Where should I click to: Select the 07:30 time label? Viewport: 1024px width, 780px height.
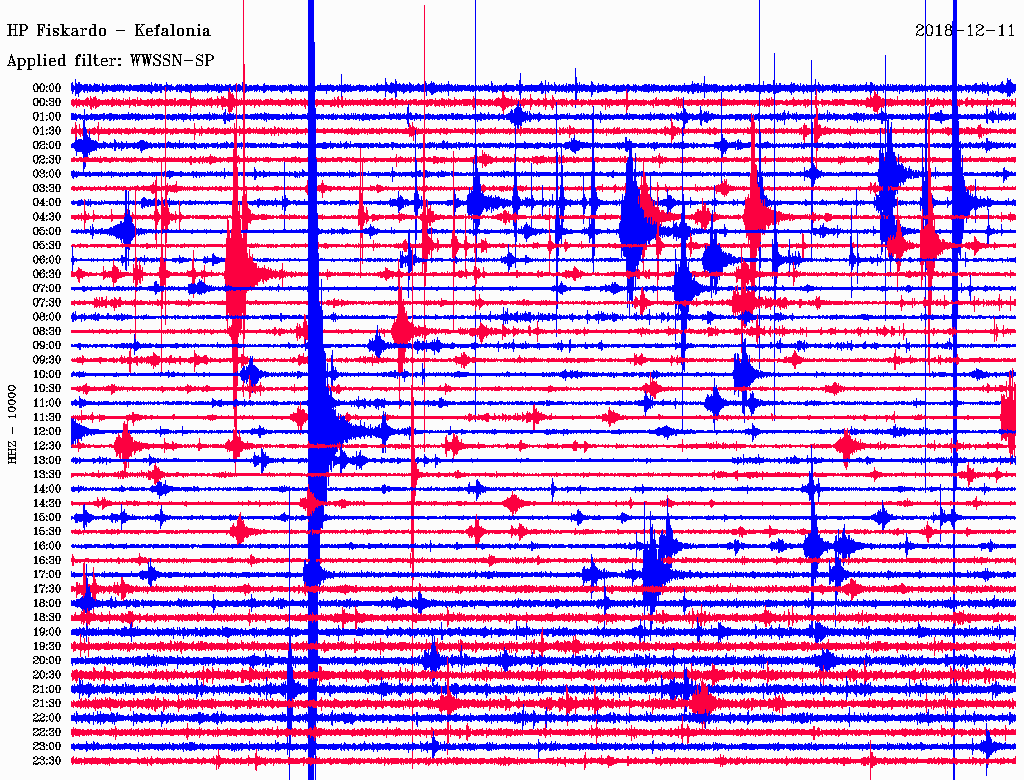pos(47,302)
